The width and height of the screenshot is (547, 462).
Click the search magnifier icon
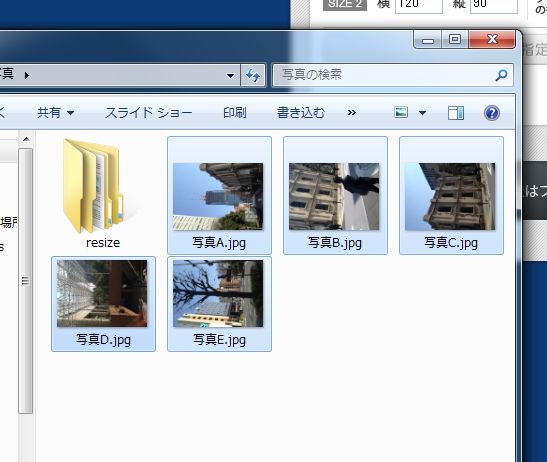tap(501, 75)
